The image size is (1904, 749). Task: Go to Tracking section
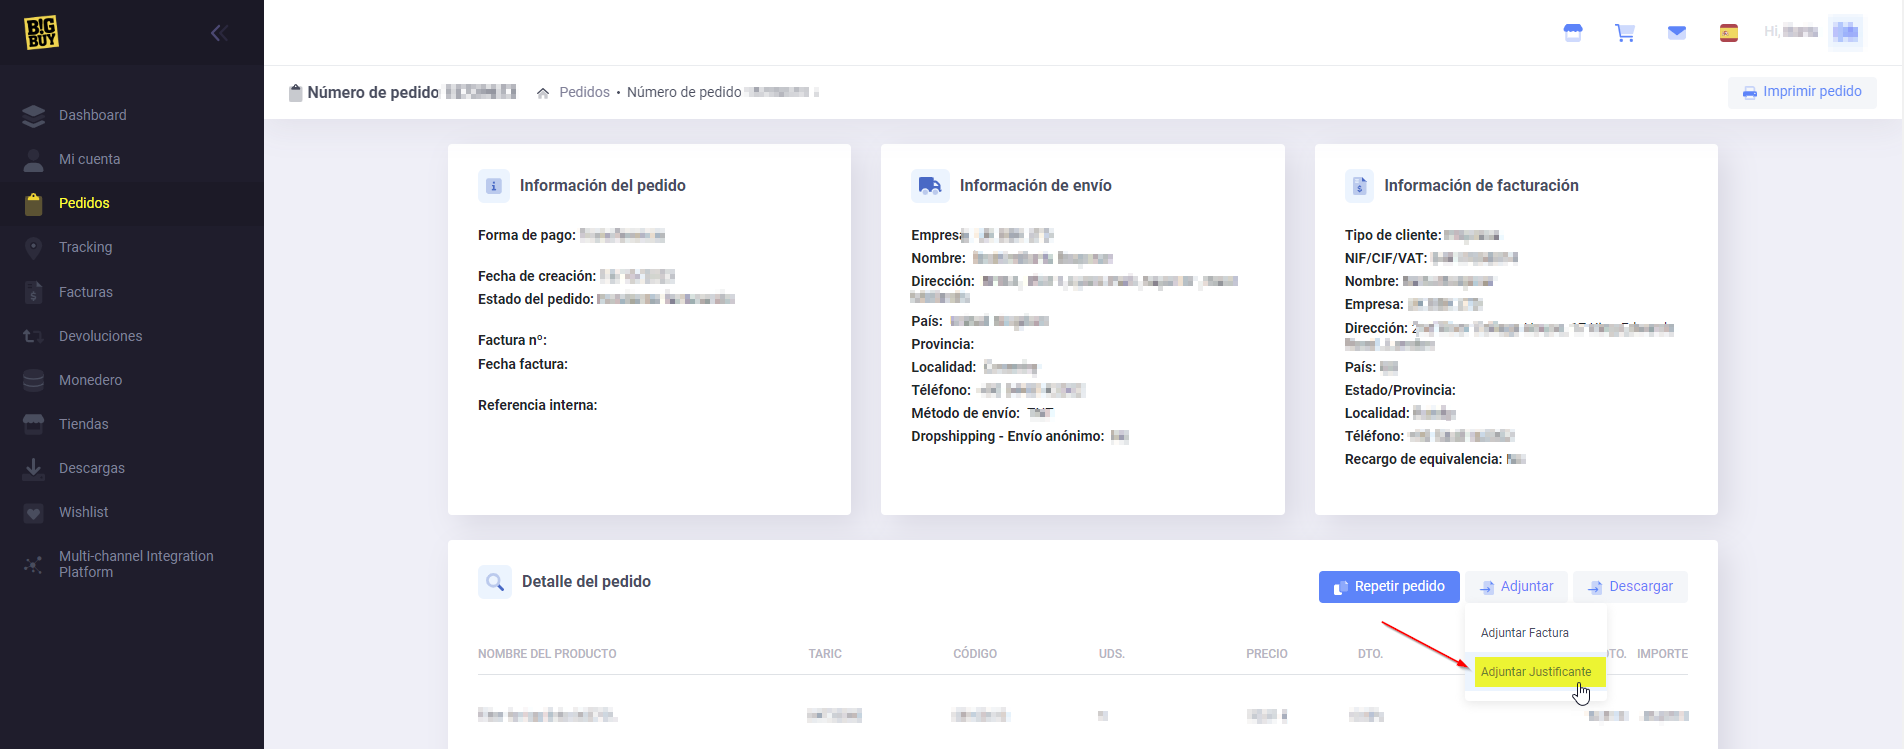pyautogui.click(x=85, y=247)
